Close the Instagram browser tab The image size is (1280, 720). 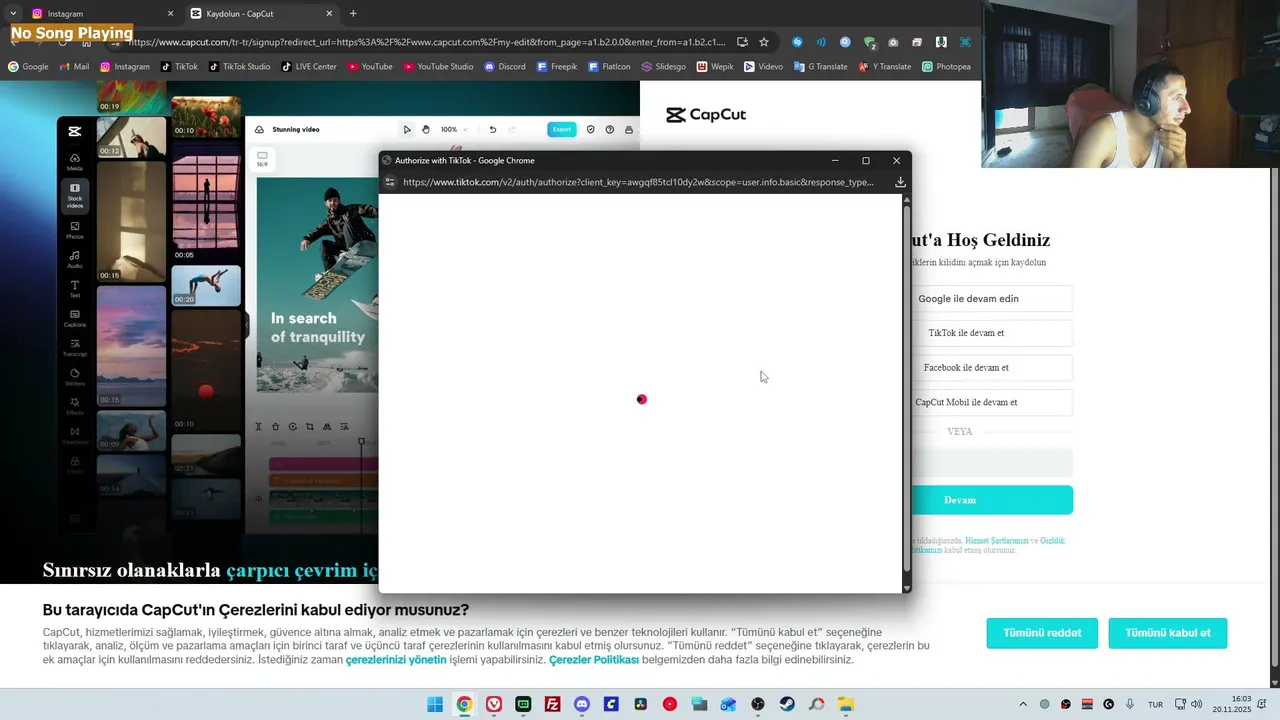click(x=170, y=13)
